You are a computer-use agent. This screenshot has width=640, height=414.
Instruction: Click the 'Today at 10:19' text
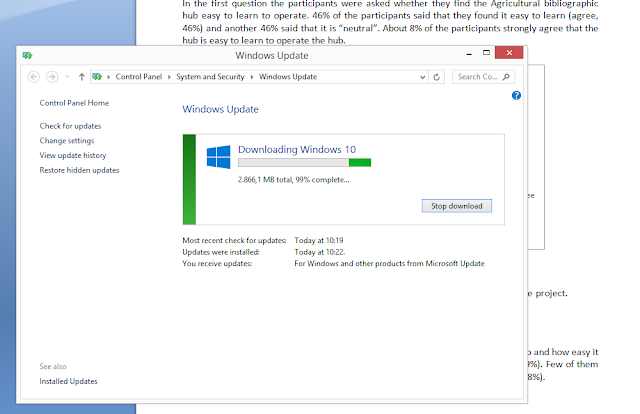coord(319,240)
